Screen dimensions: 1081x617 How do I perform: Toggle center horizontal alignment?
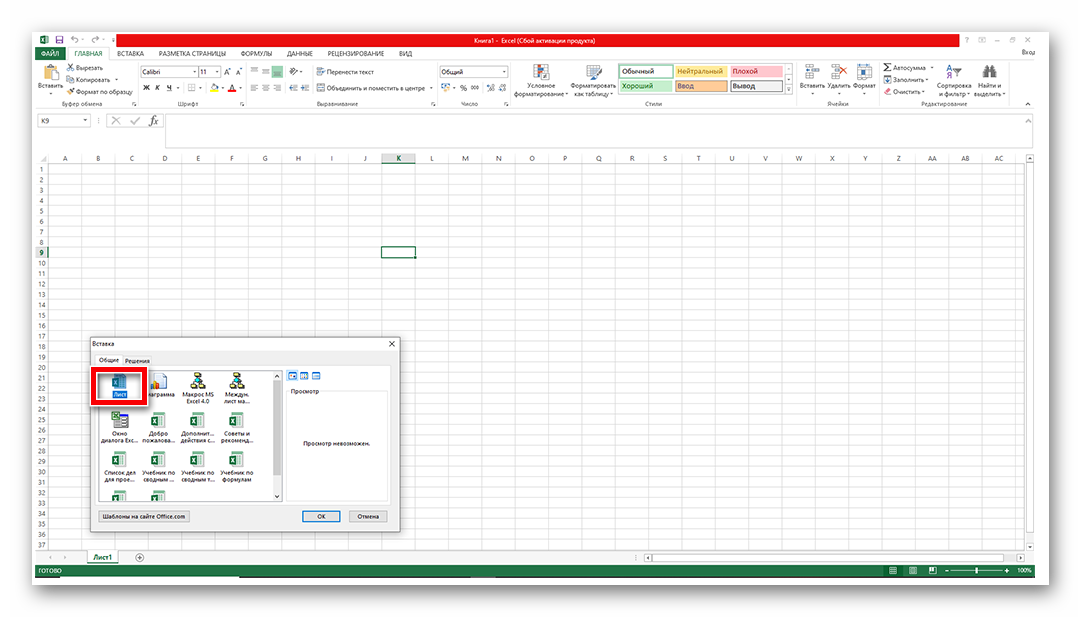click(x=265, y=88)
